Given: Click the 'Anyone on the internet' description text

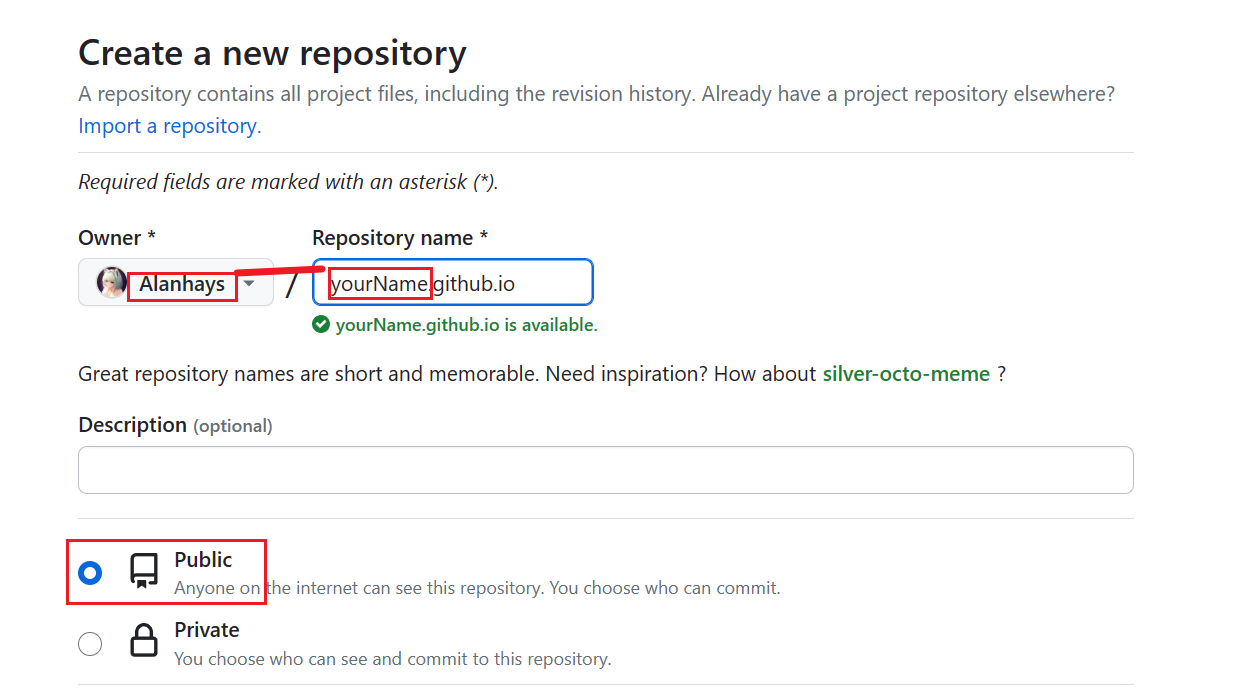Looking at the screenshot, I should point(477,588).
